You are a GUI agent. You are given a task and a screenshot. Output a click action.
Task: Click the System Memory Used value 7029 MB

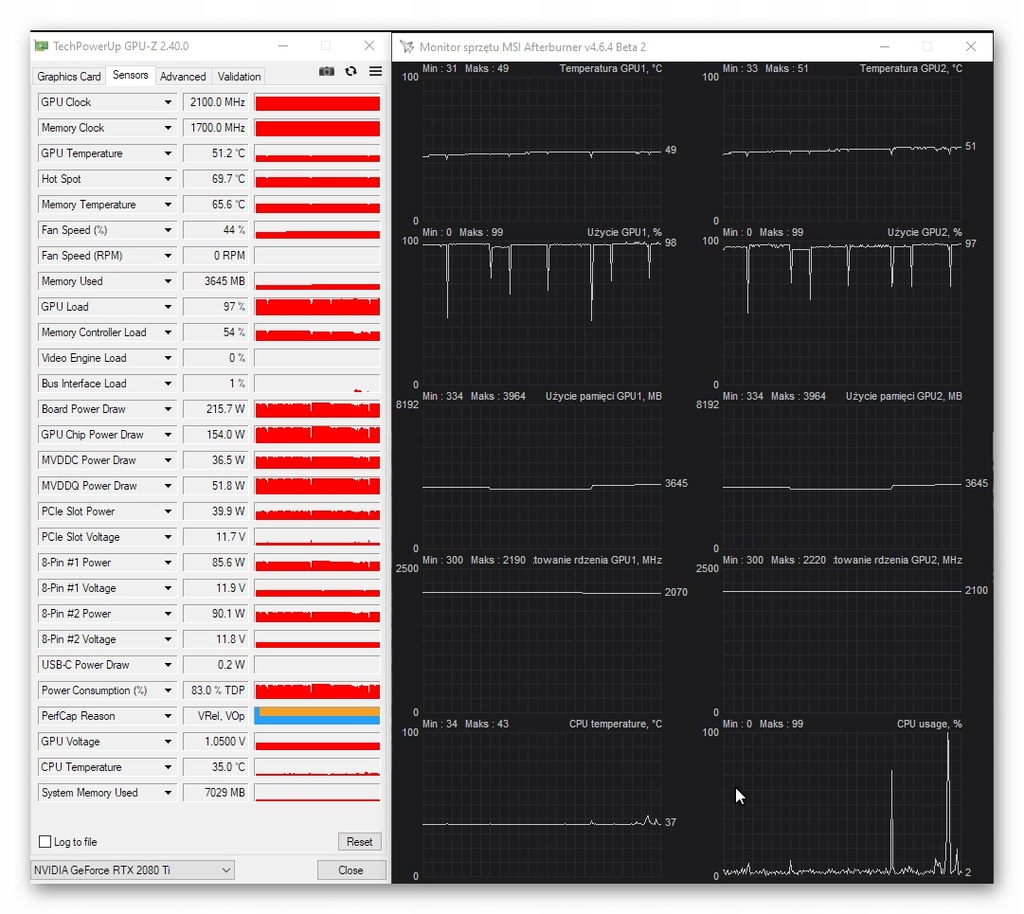[216, 793]
